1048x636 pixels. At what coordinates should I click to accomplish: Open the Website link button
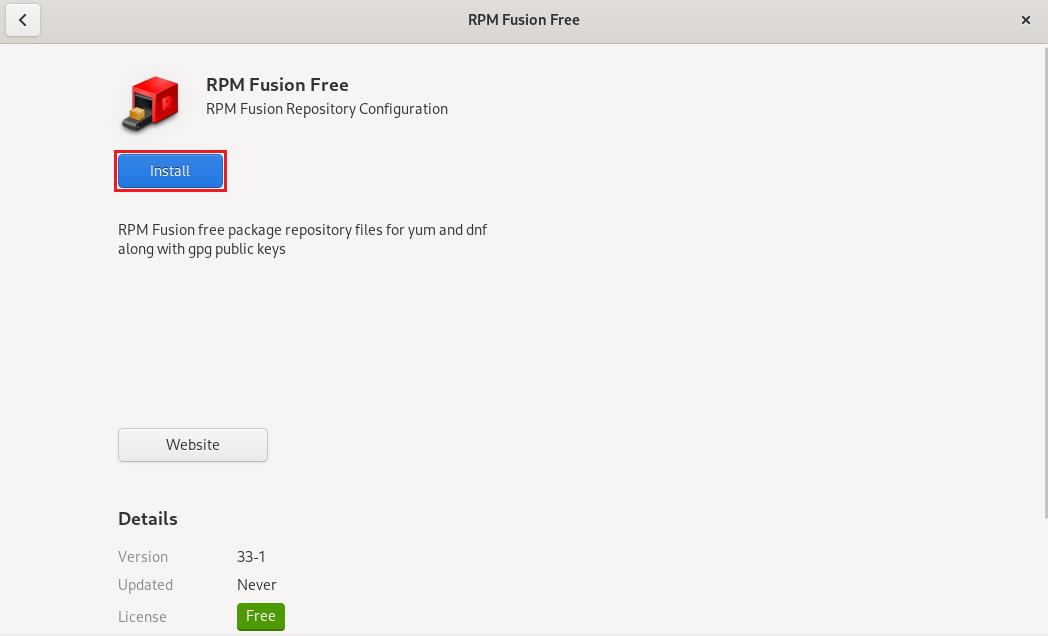(193, 445)
